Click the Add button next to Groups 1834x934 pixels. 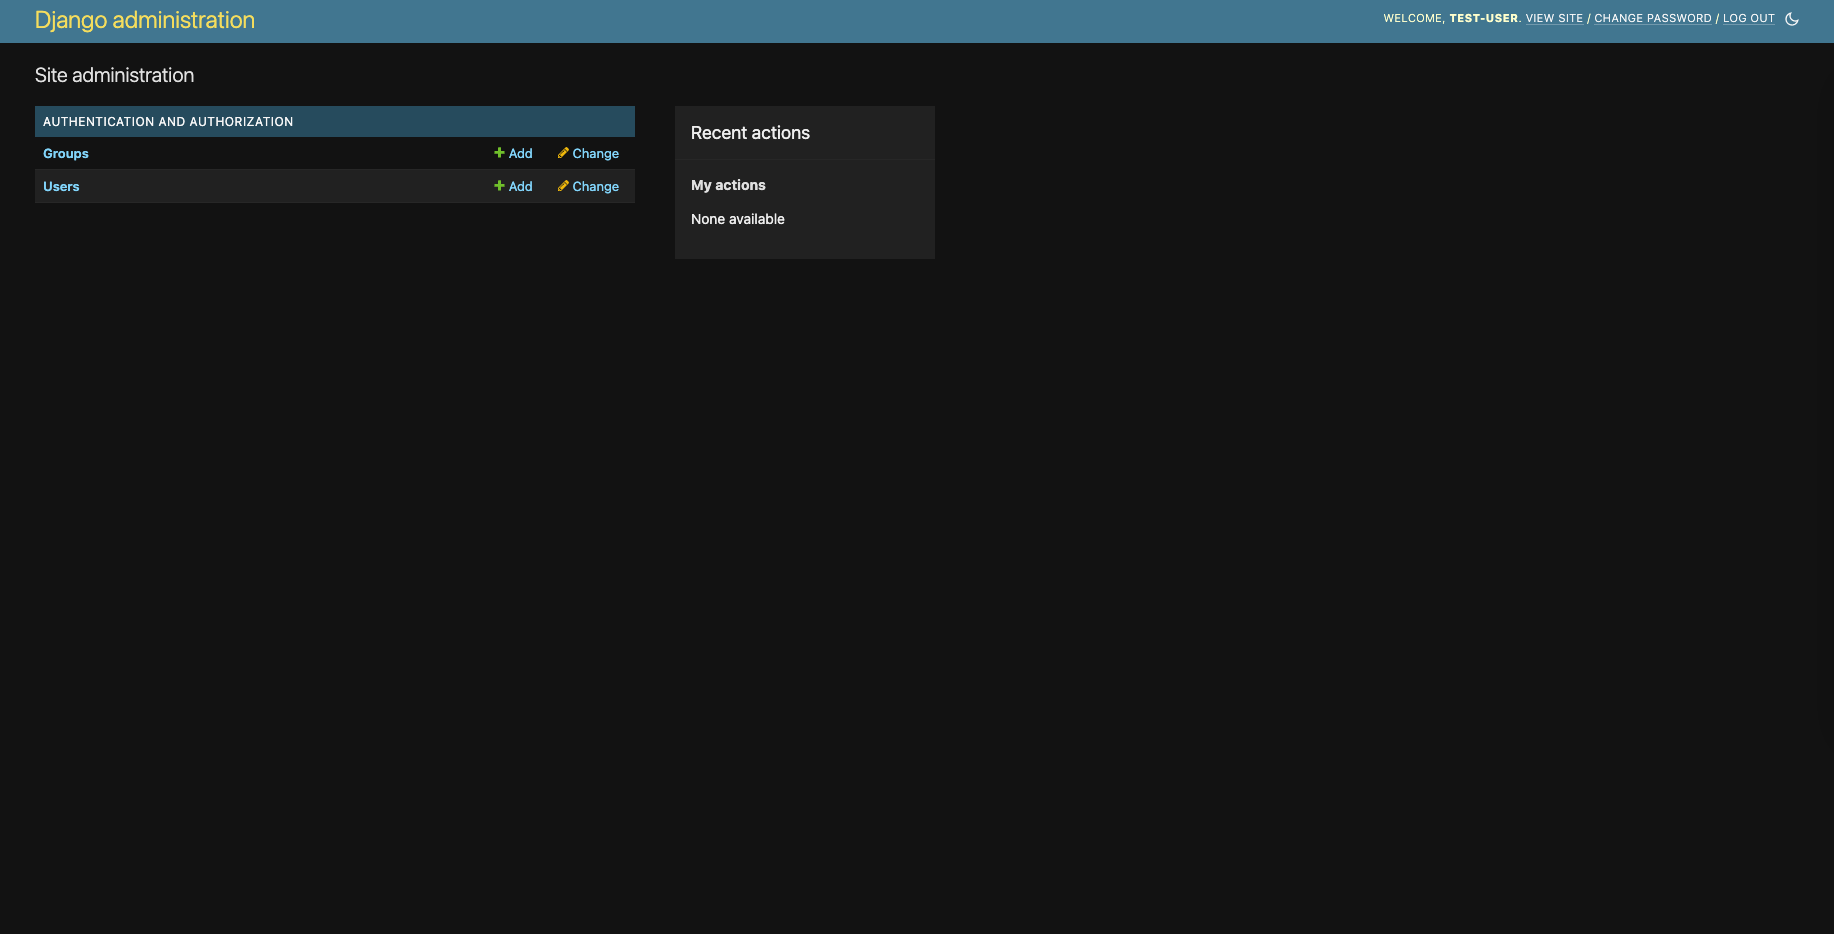tap(519, 153)
